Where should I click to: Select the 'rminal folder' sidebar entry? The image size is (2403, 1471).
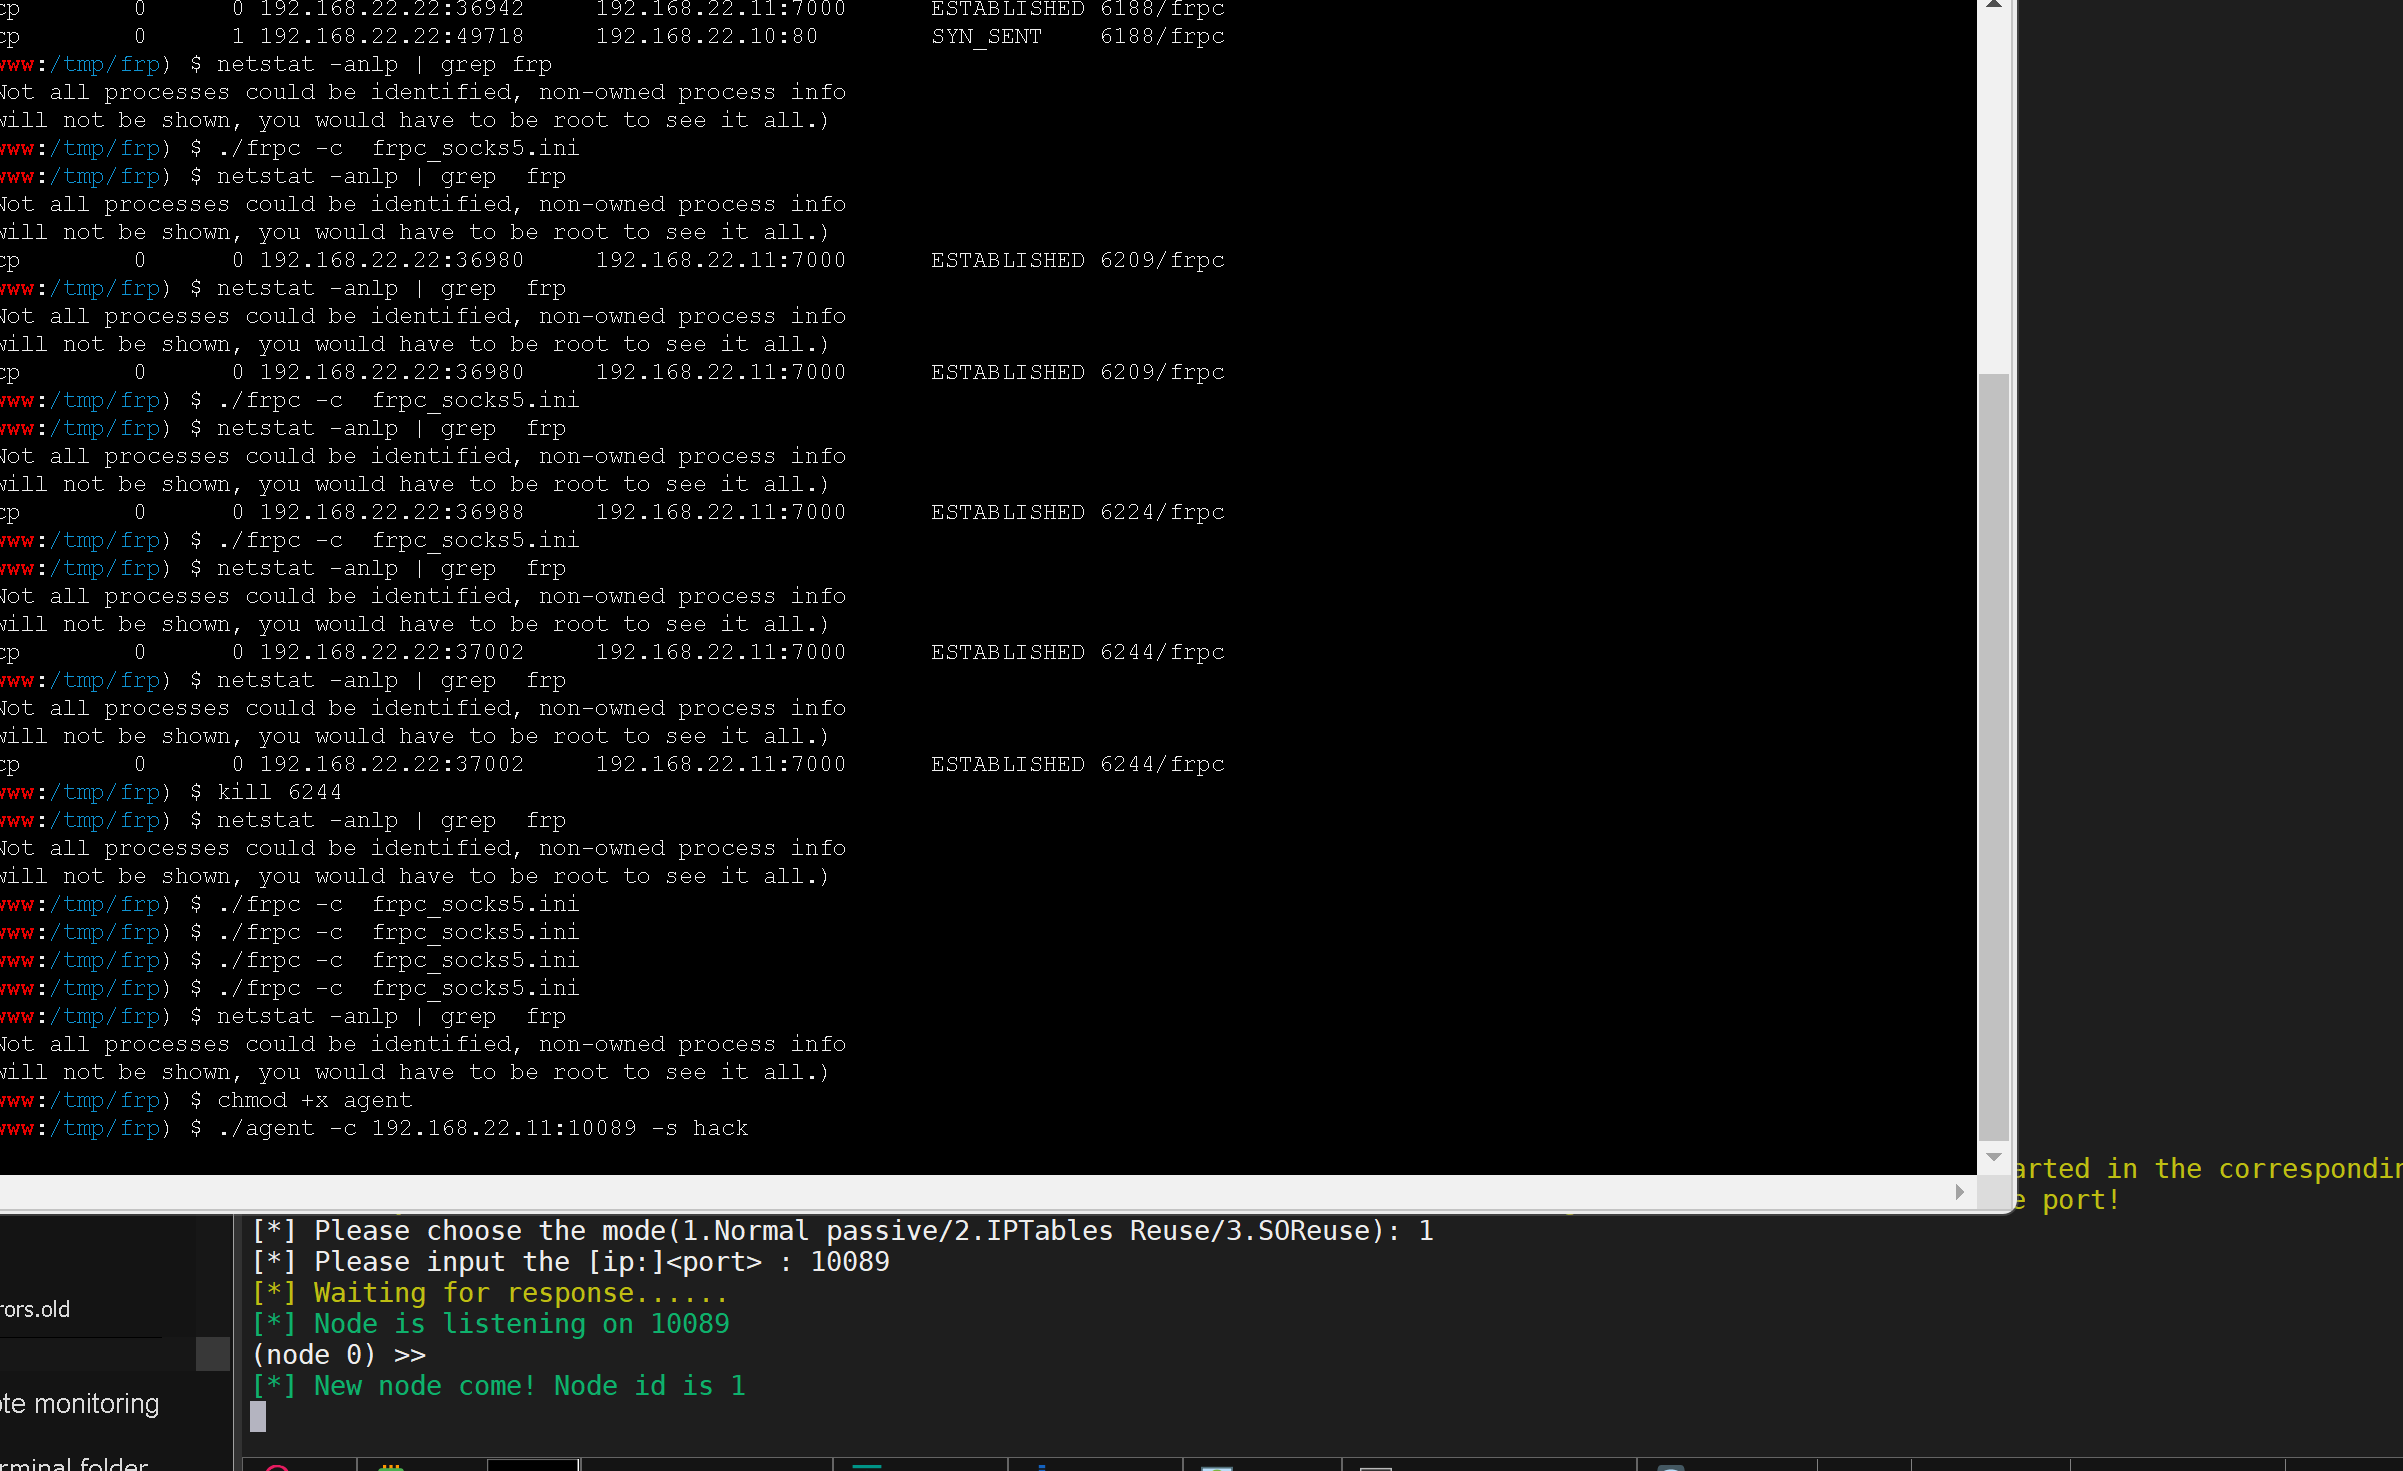tap(75, 1463)
